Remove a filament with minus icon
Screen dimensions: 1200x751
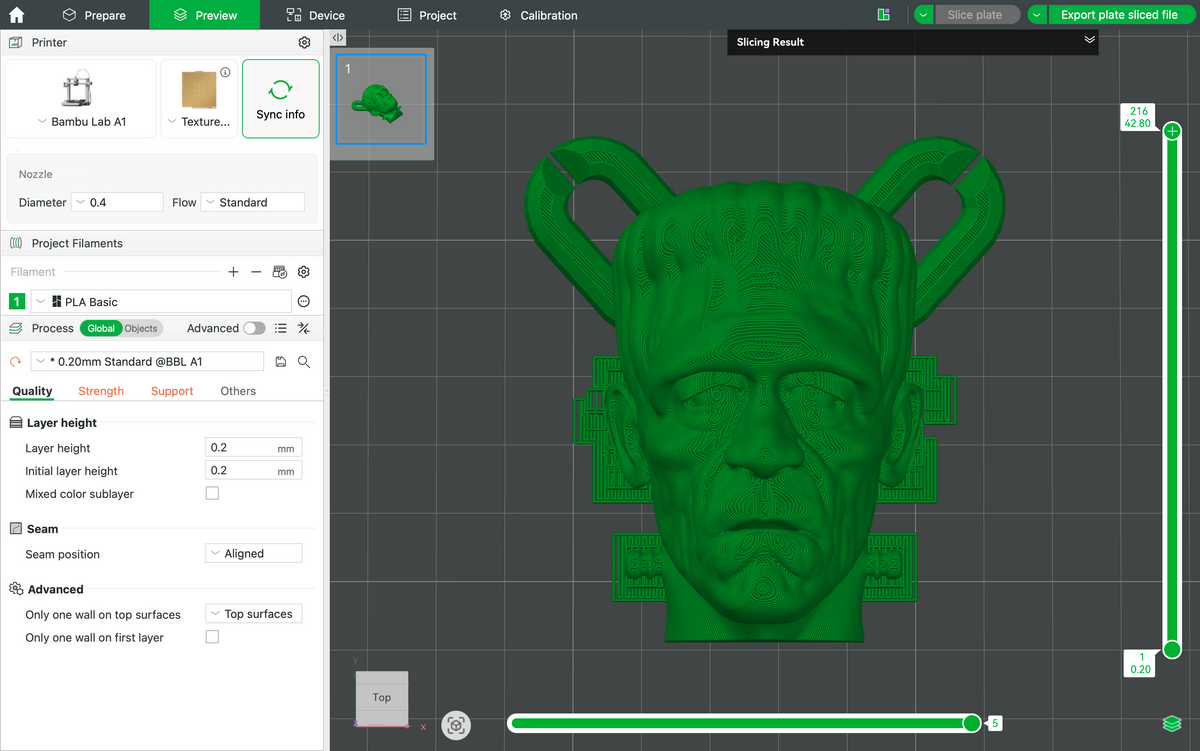[256, 272]
